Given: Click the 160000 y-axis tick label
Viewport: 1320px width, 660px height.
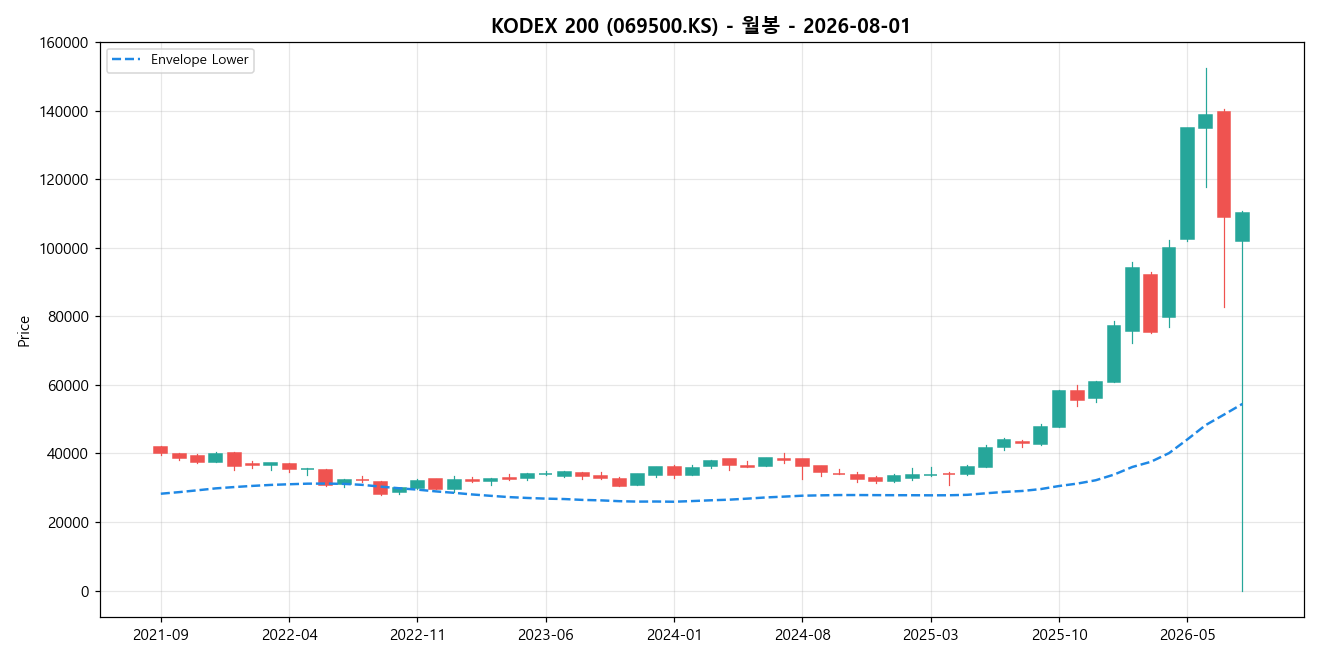Looking at the screenshot, I should coord(63,43).
